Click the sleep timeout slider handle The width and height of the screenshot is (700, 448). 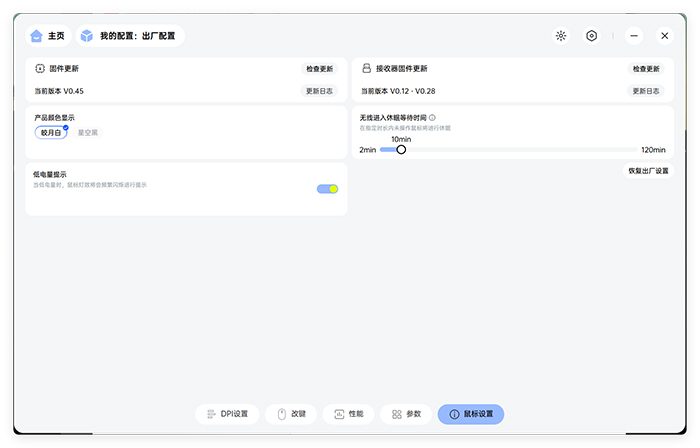click(401, 150)
